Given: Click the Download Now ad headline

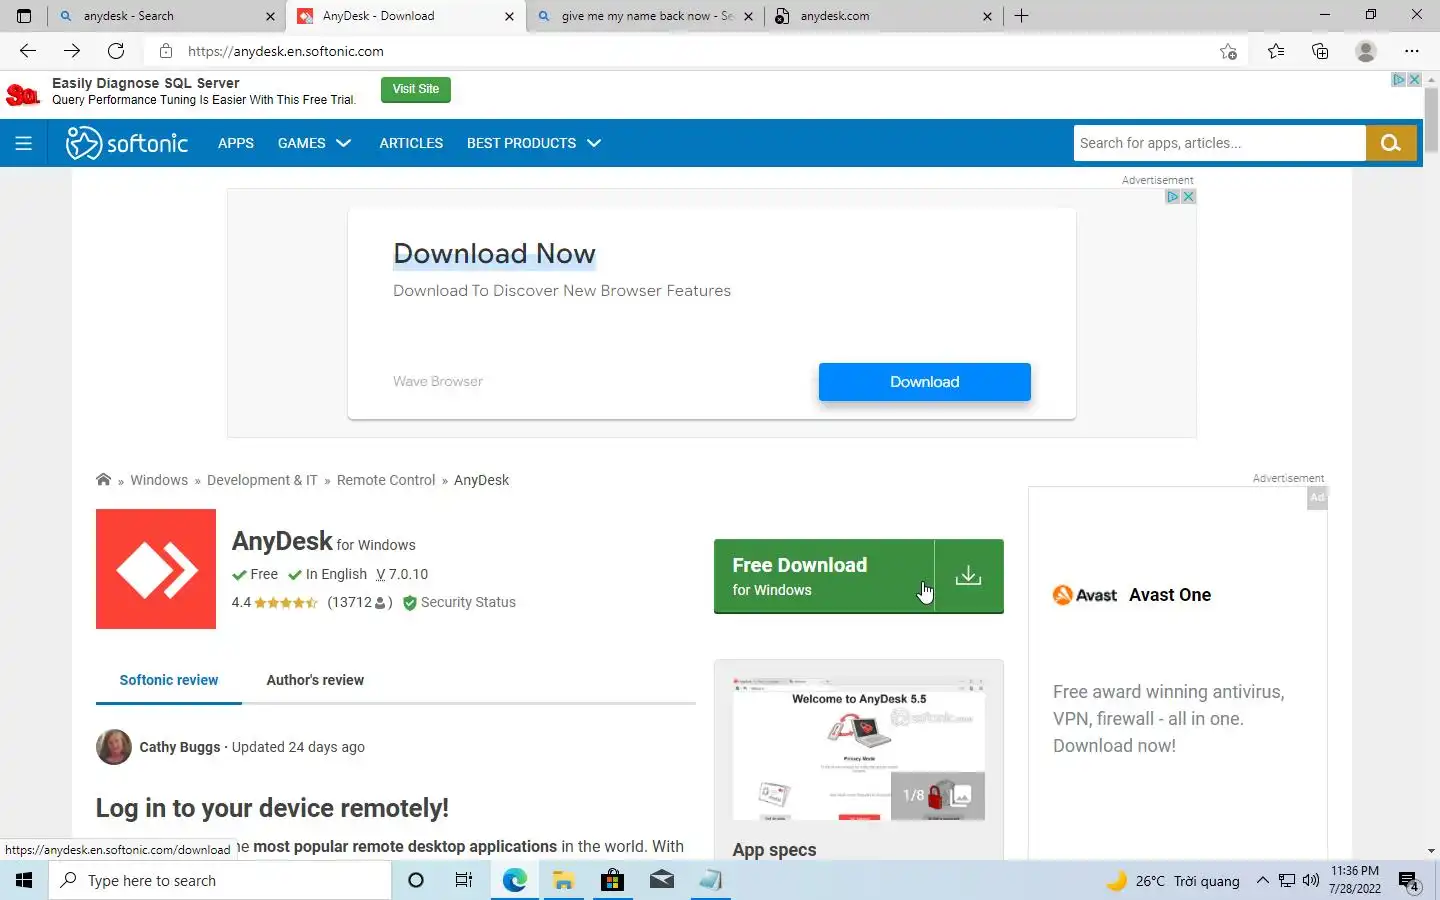Looking at the screenshot, I should coord(494,254).
